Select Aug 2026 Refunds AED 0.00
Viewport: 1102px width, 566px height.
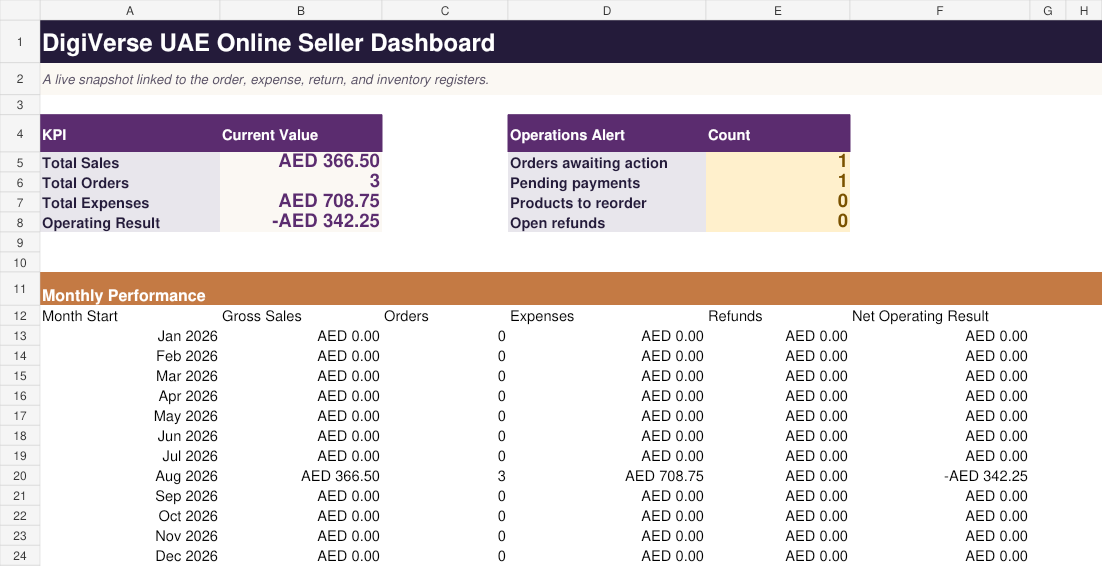click(778, 476)
